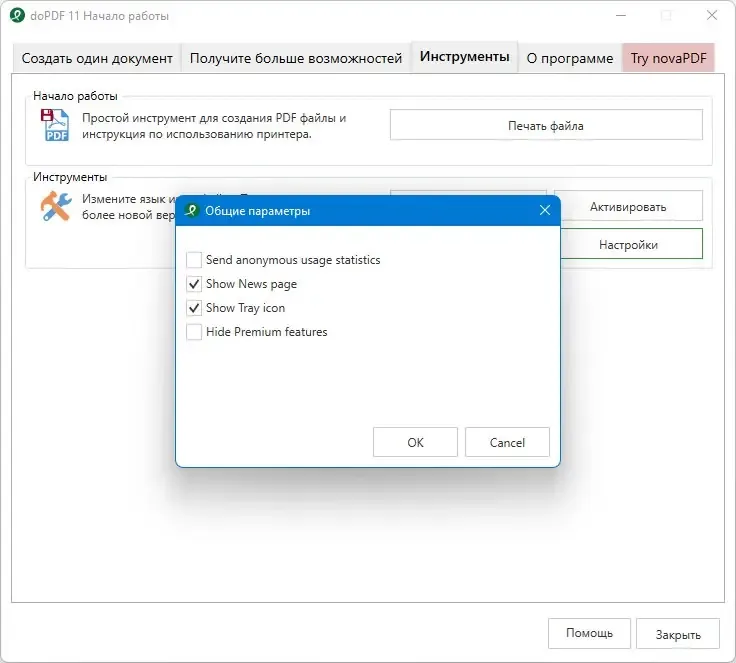Click the hammer and wrench tools icon

[56, 206]
